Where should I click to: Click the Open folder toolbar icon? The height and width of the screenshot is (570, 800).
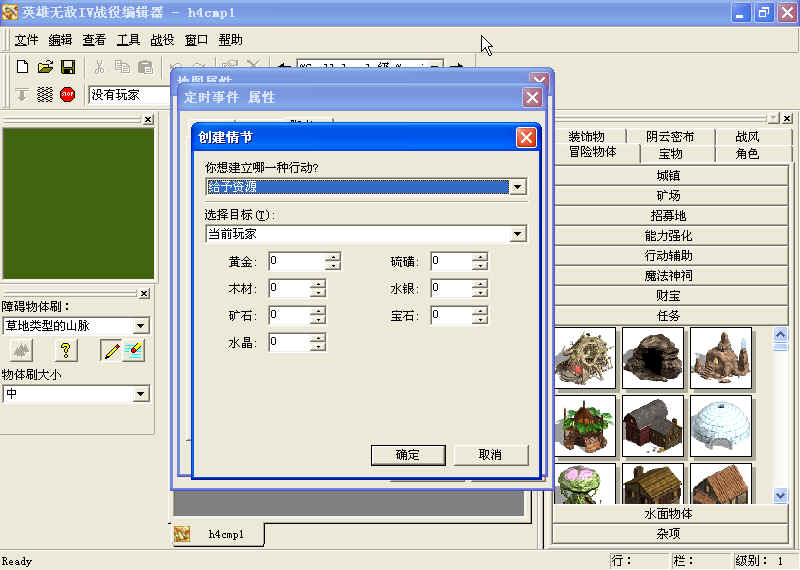click(x=45, y=67)
